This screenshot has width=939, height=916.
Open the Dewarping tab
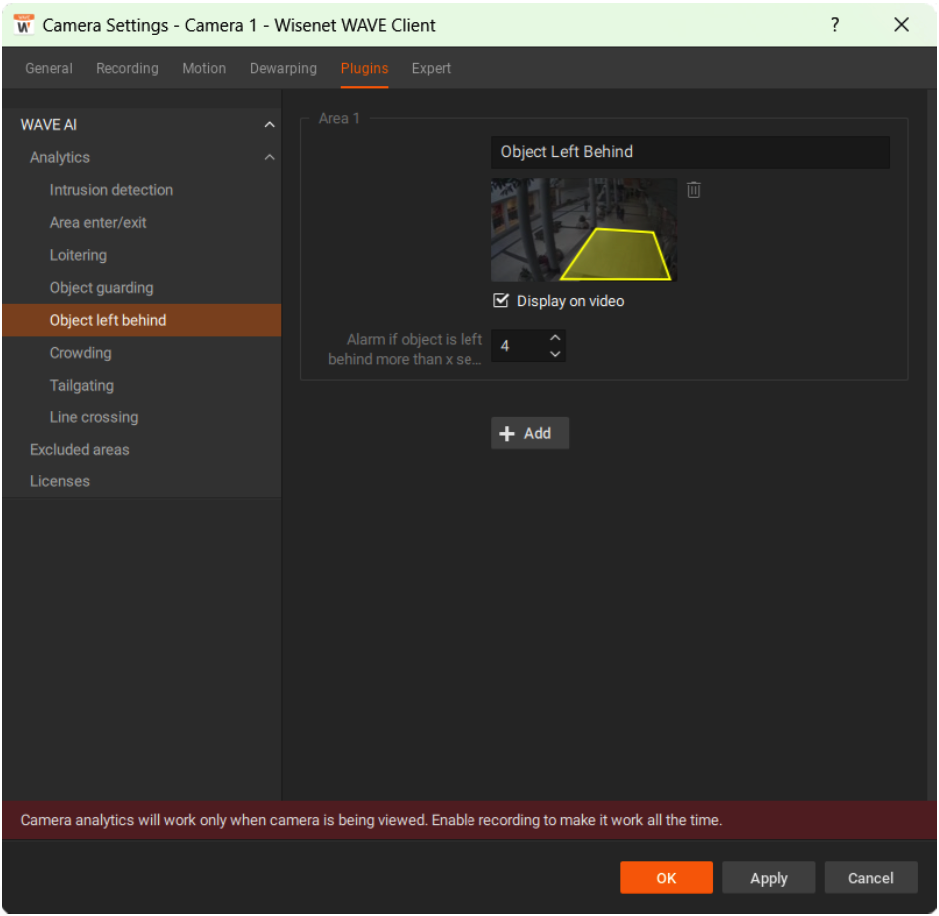click(283, 68)
